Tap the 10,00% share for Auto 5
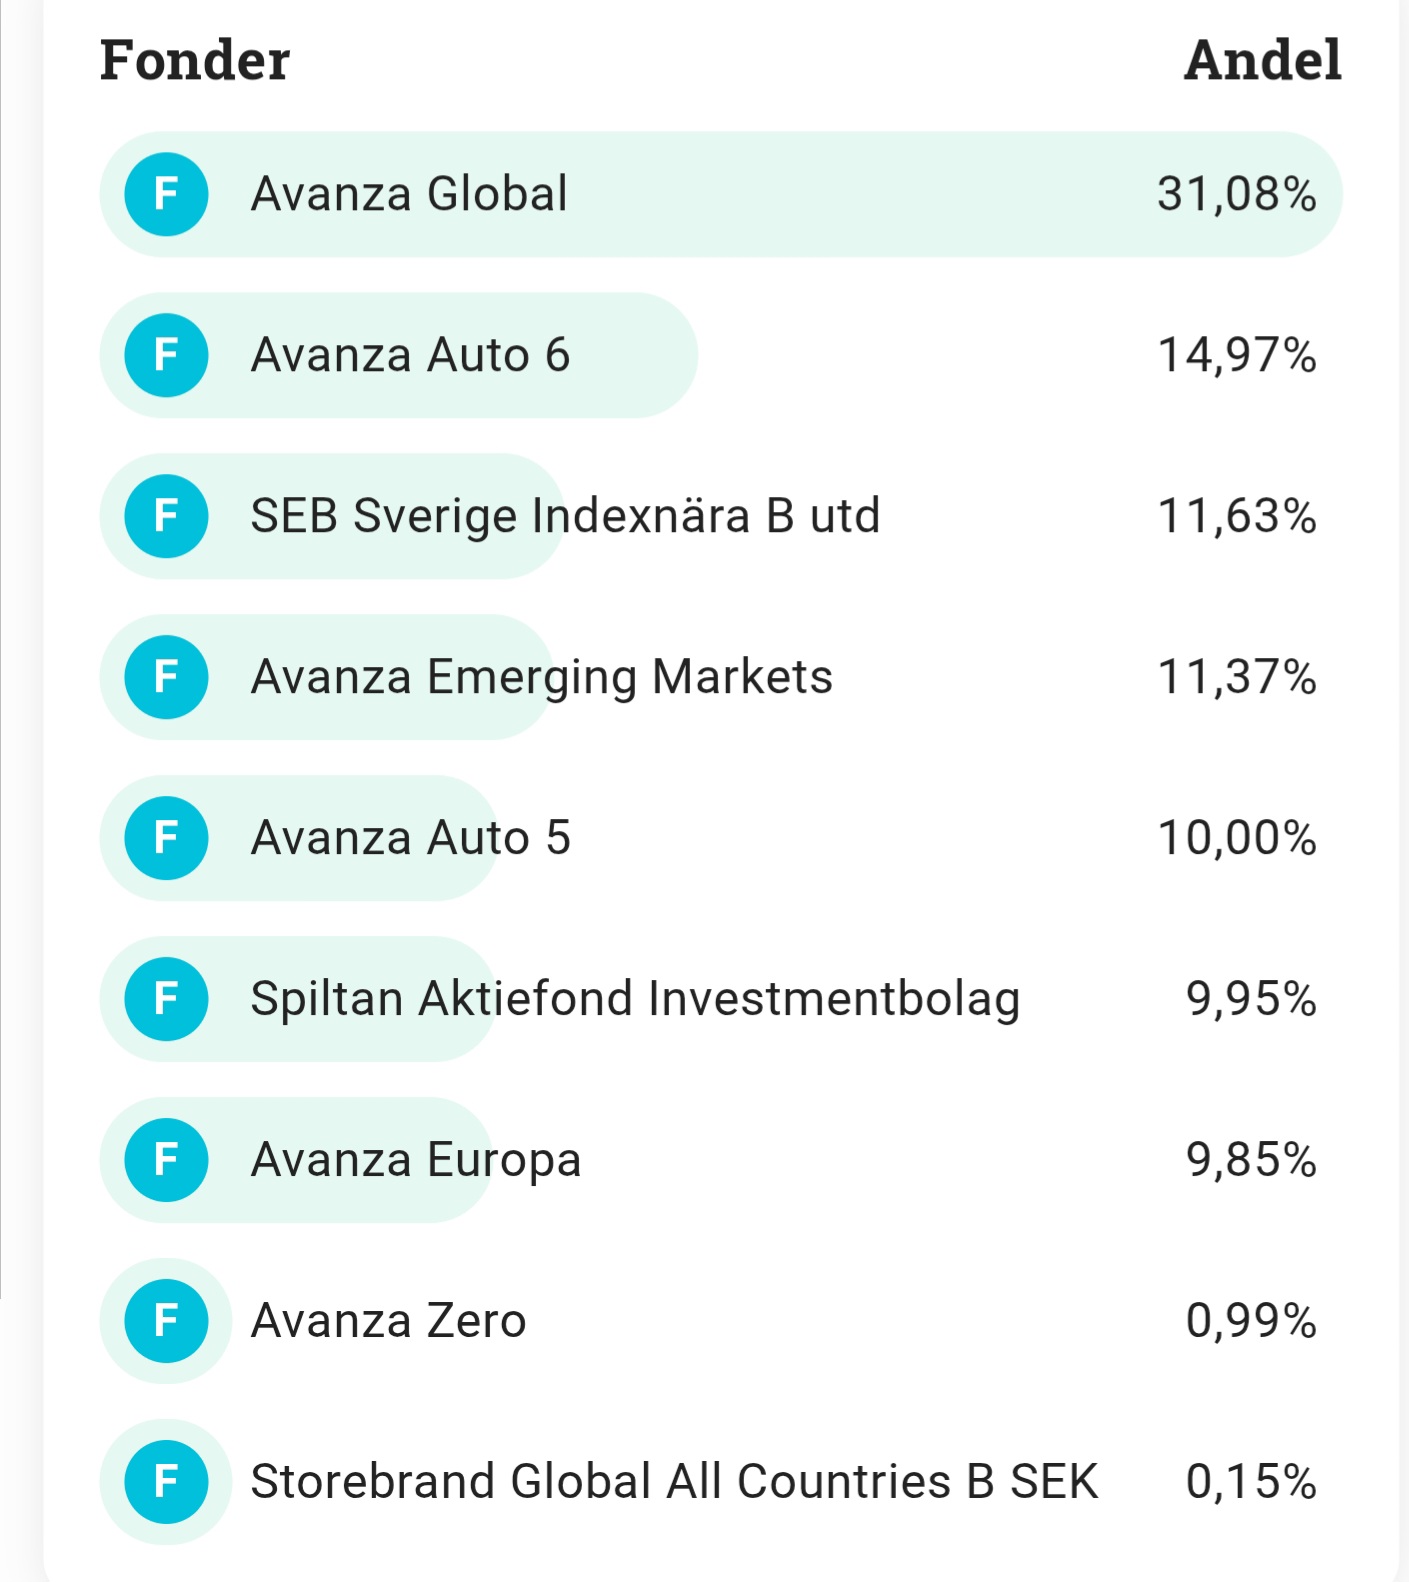This screenshot has width=1409, height=1582. click(x=1236, y=838)
